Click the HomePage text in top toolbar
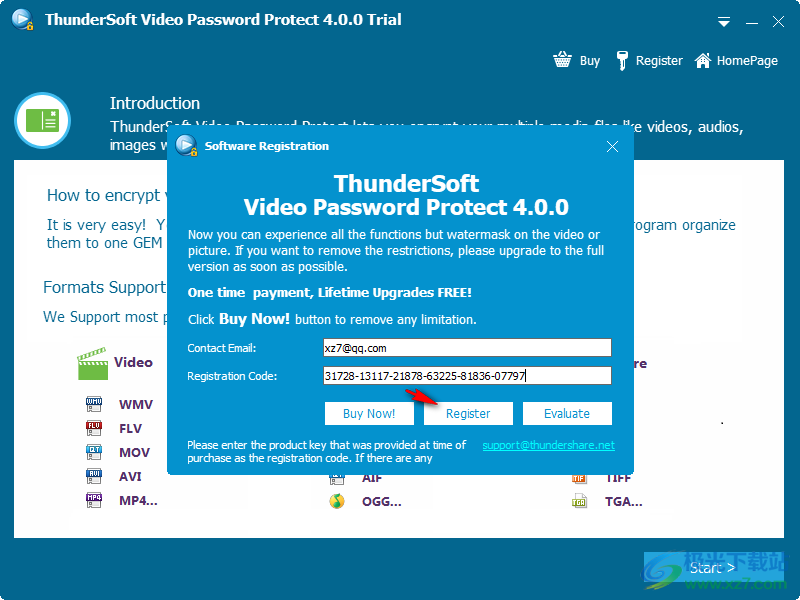This screenshot has width=800, height=600. [747, 61]
